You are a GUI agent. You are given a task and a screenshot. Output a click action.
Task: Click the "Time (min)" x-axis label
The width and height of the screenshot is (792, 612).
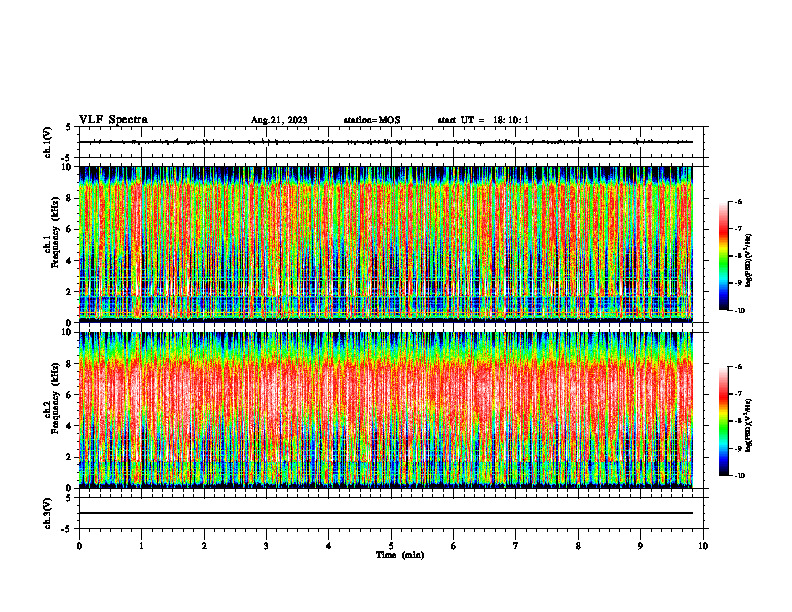tap(400, 555)
